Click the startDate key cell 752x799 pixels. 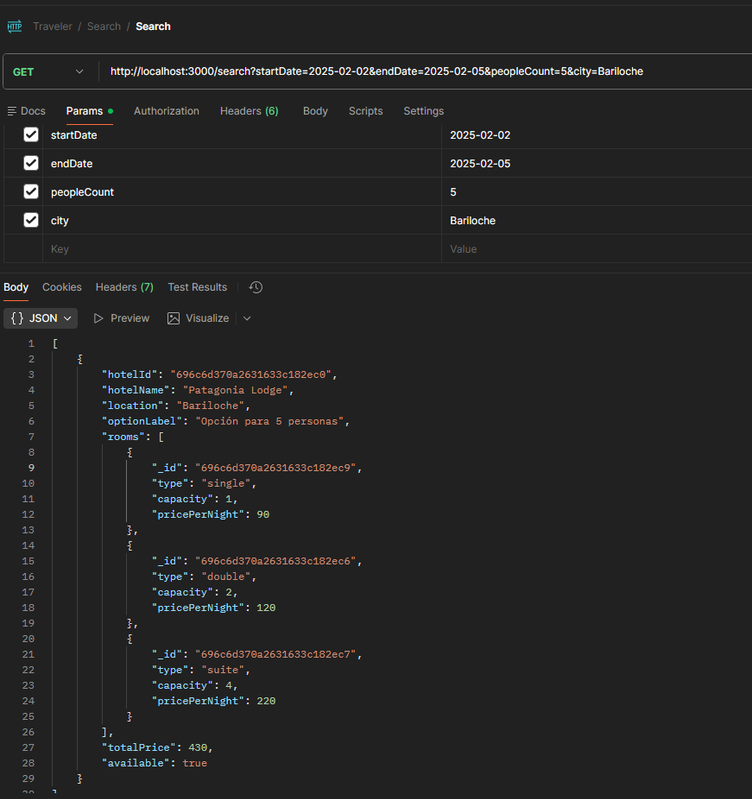point(242,135)
